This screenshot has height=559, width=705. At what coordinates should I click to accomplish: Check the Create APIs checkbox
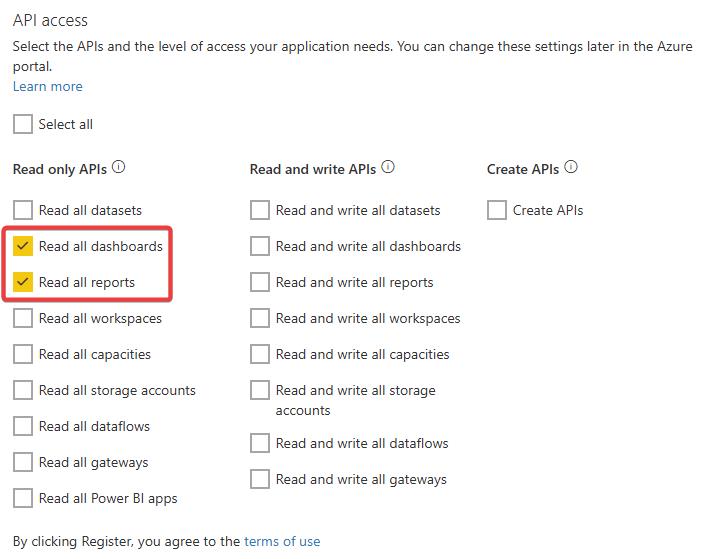(x=497, y=210)
